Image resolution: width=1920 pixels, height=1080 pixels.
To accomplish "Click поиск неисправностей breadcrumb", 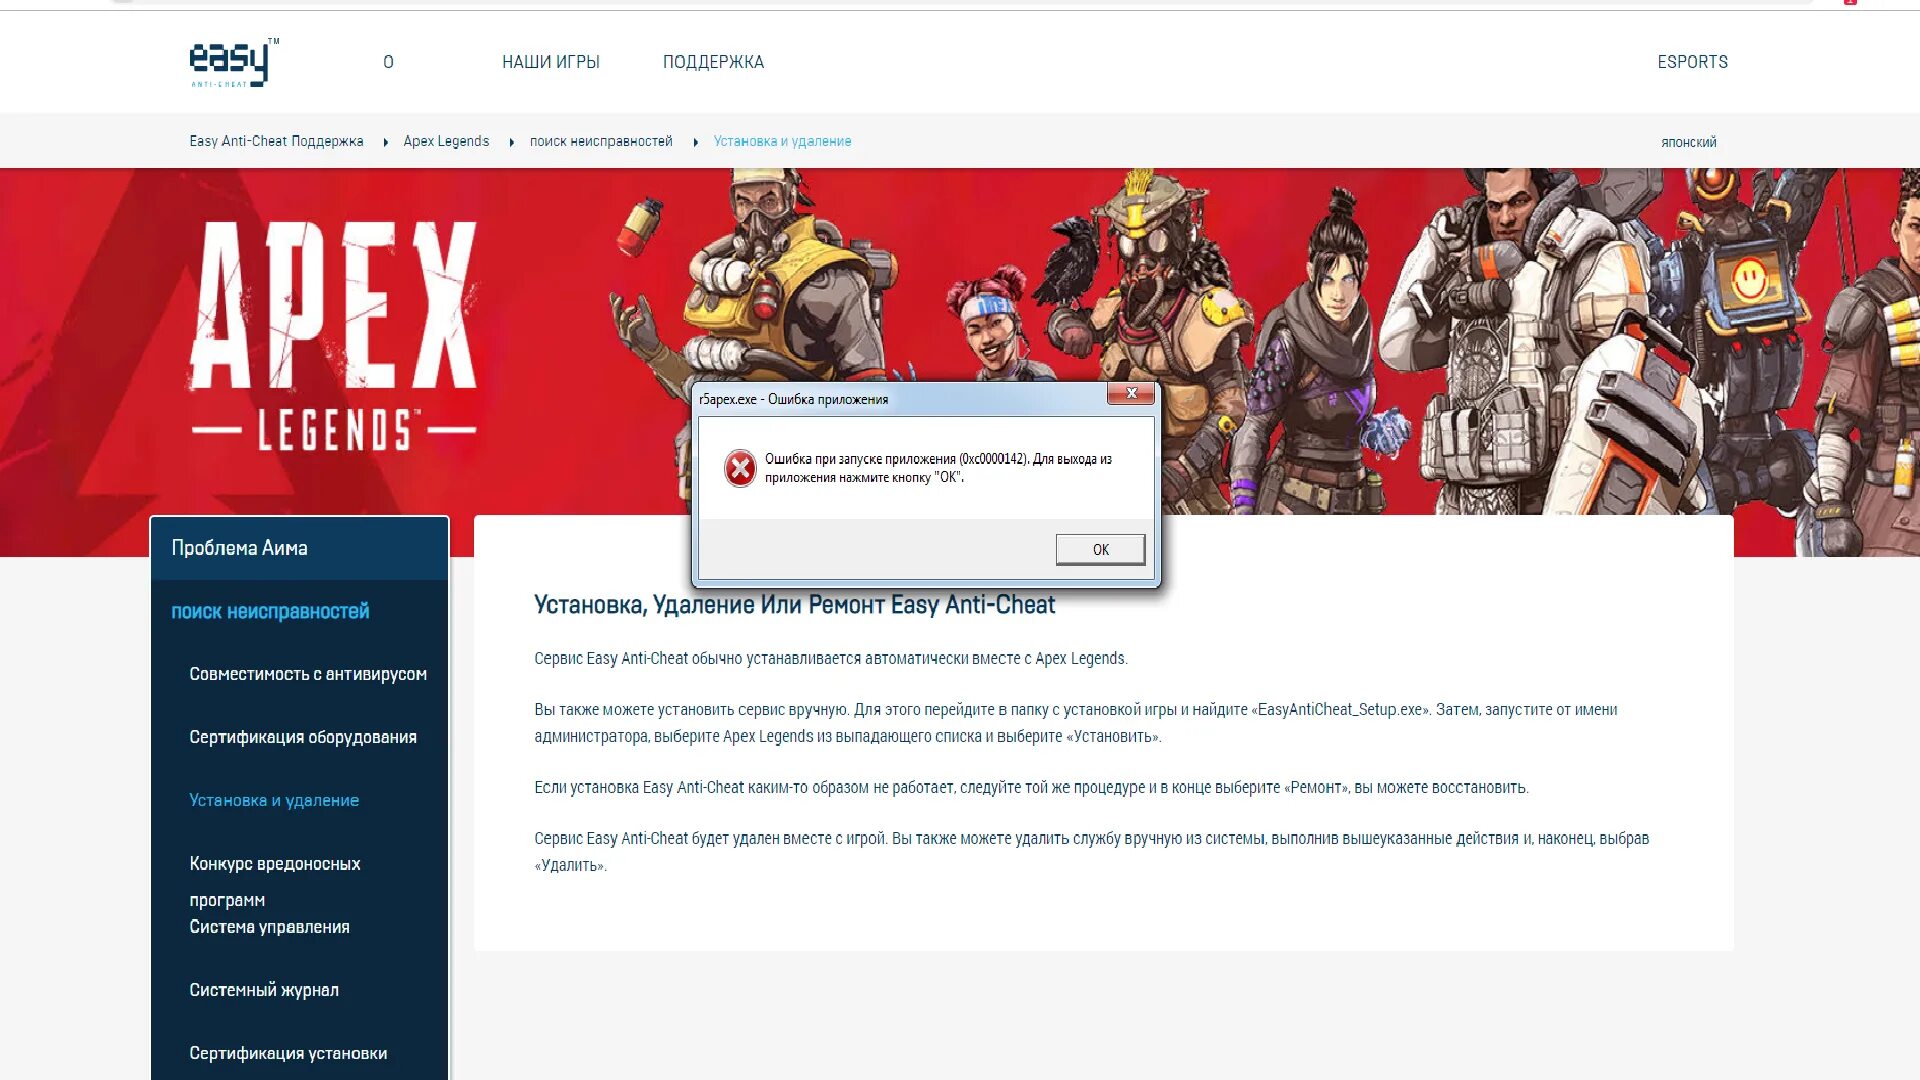I will [601, 141].
